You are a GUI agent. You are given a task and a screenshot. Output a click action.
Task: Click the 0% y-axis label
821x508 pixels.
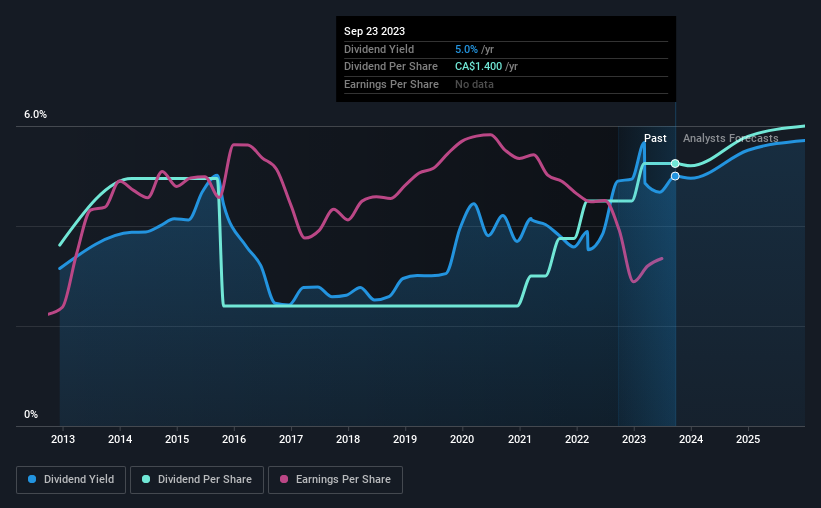click(x=31, y=414)
